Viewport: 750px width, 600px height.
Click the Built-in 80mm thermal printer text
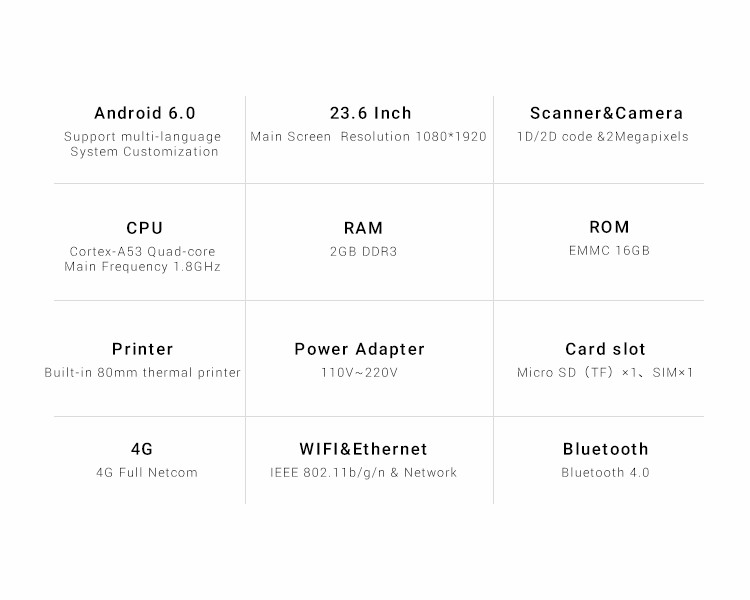[143, 373]
